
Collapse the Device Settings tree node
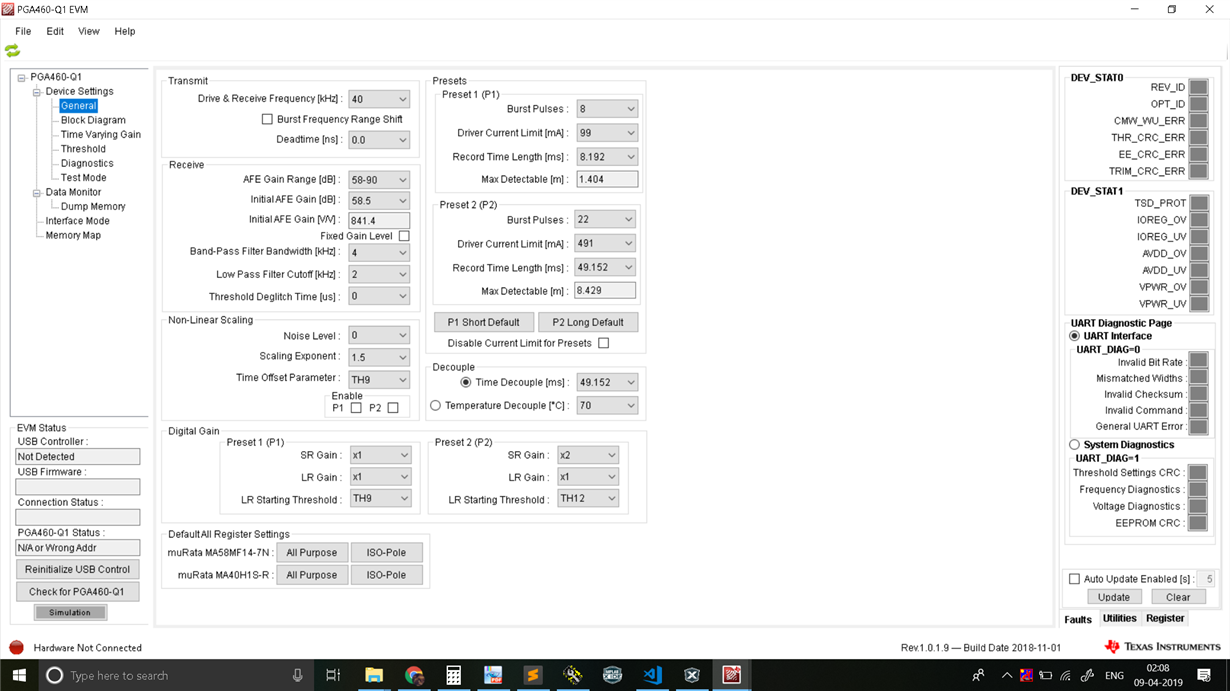click(37, 91)
